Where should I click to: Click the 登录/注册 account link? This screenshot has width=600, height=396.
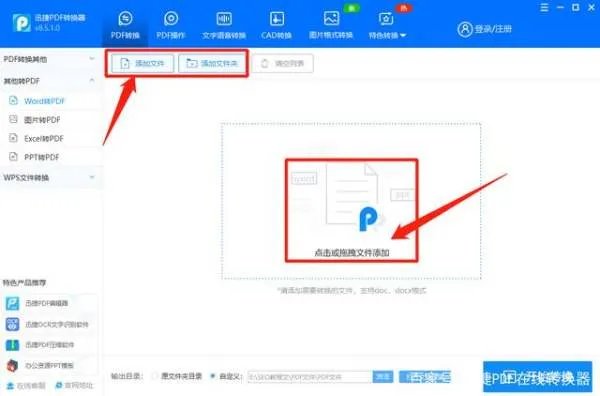(x=484, y=29)
